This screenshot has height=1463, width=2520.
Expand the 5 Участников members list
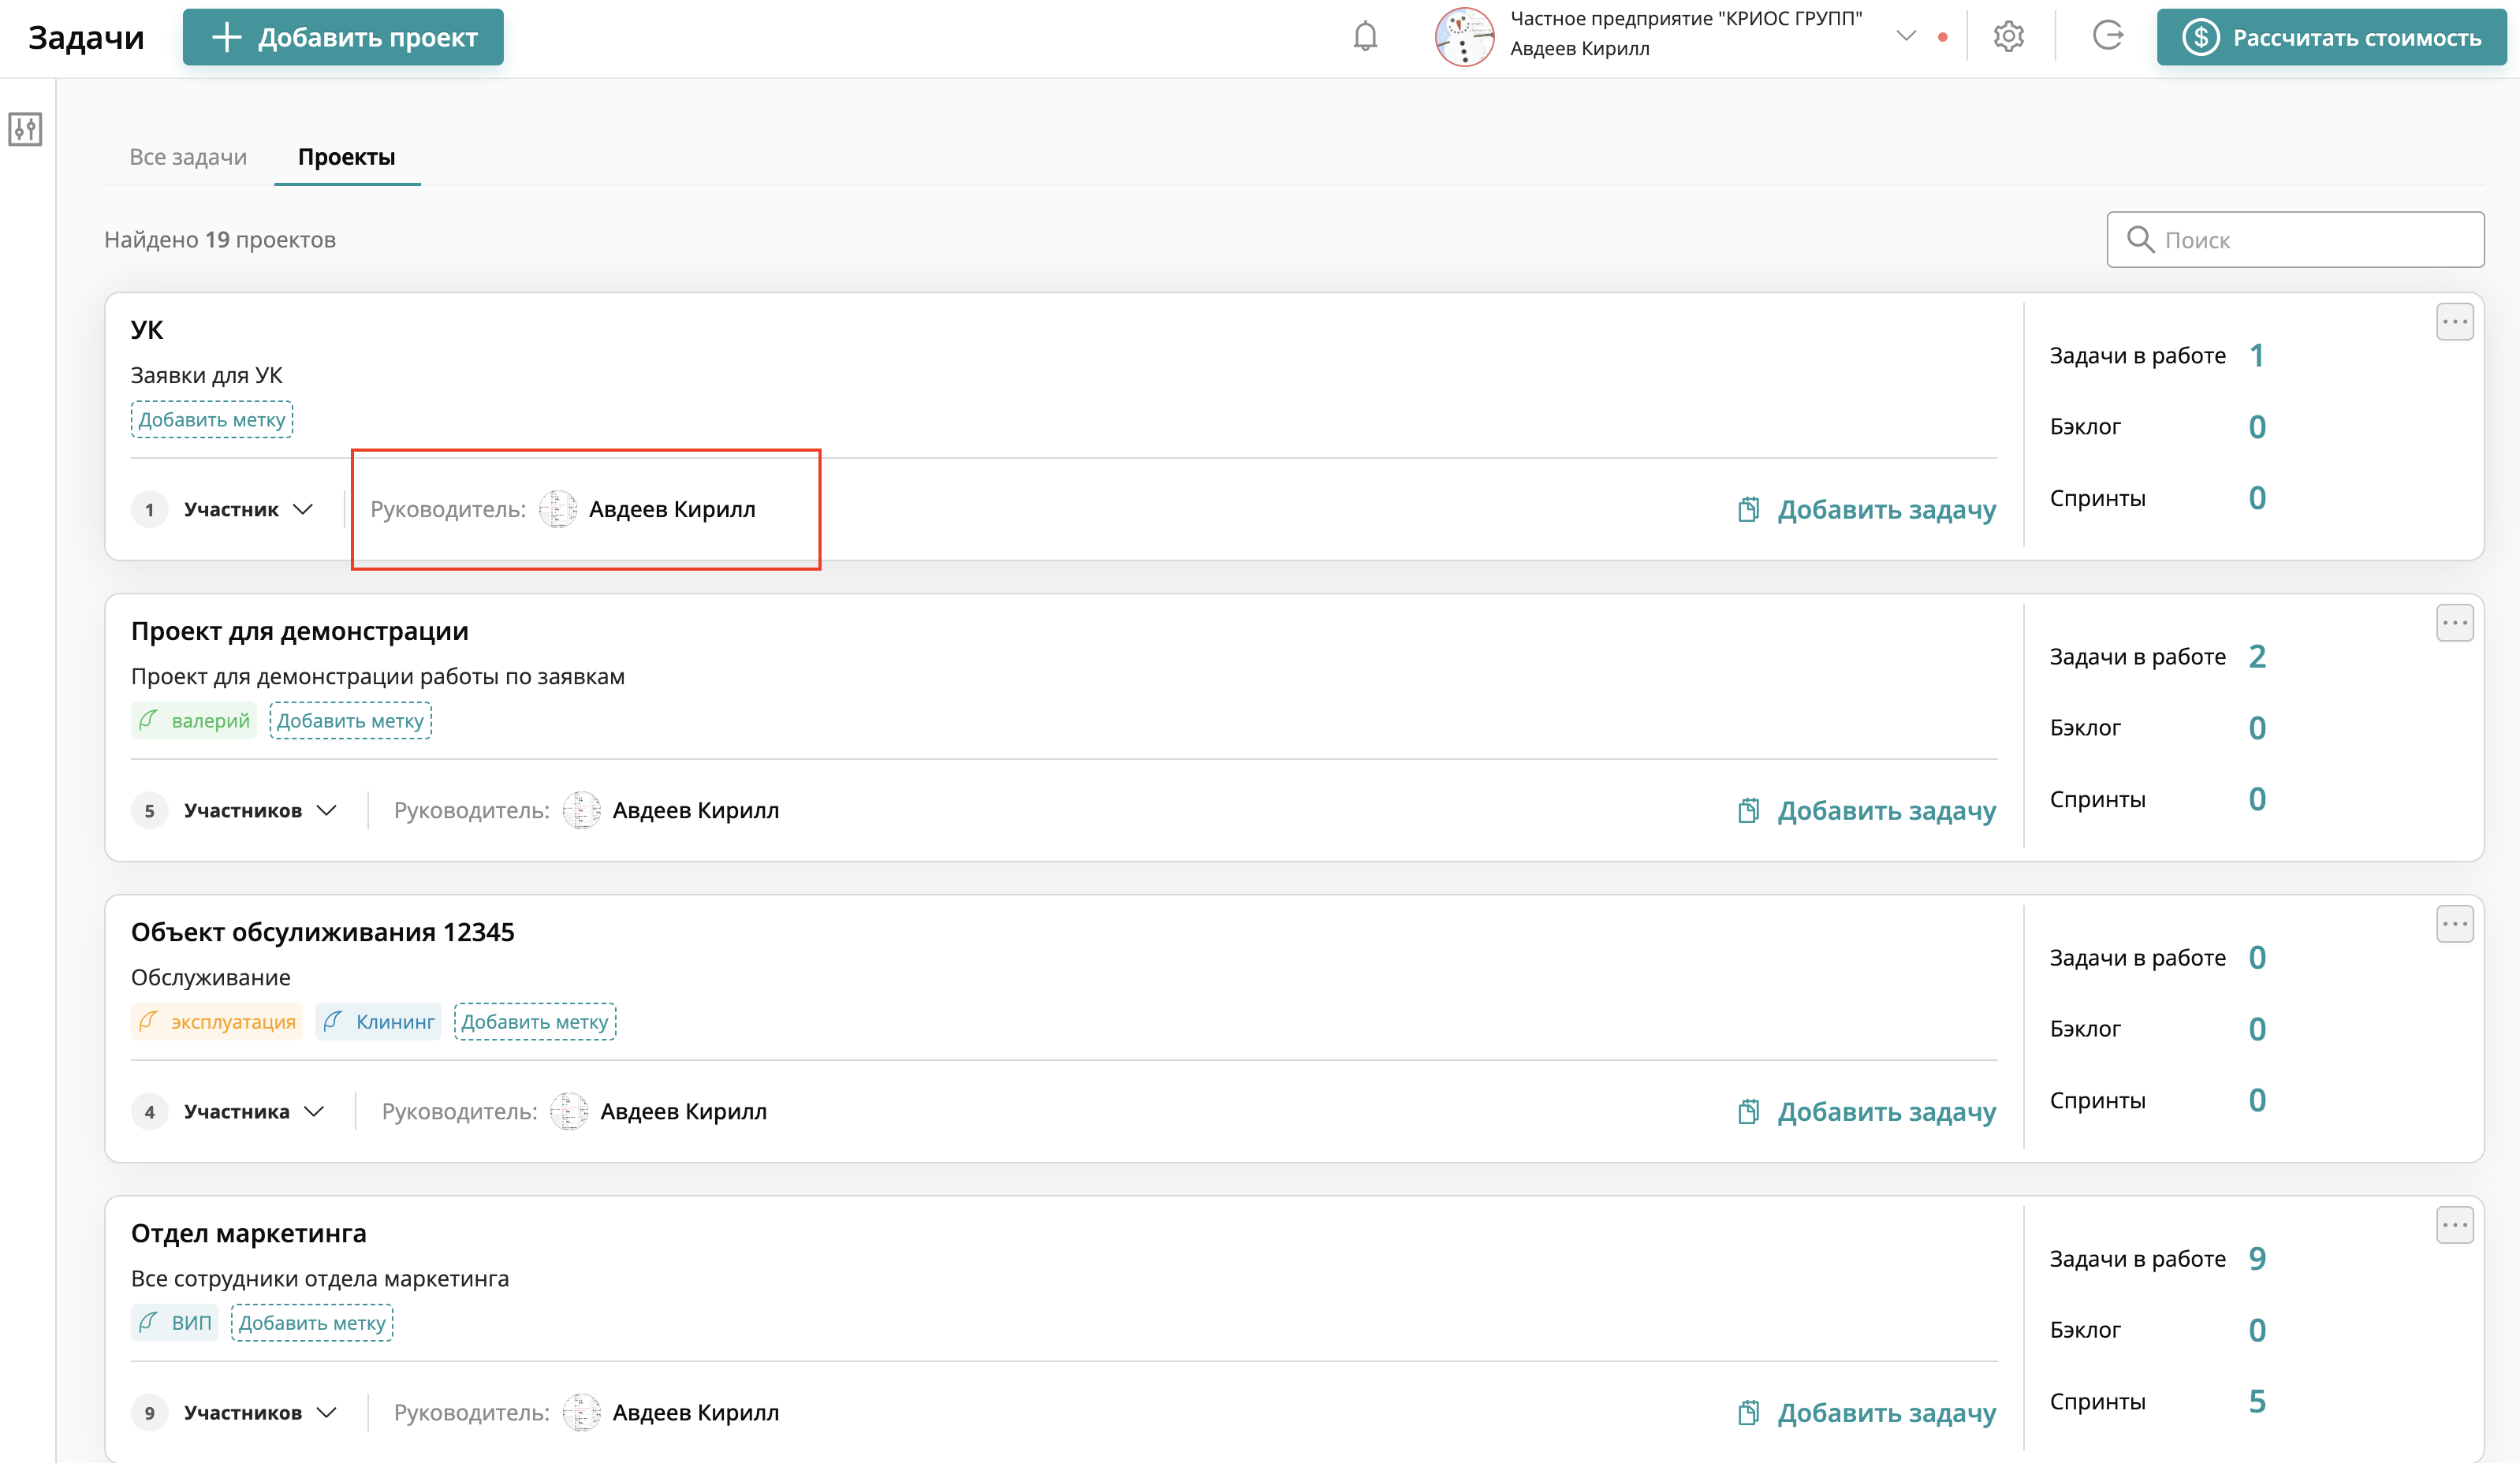click(326, 811)
